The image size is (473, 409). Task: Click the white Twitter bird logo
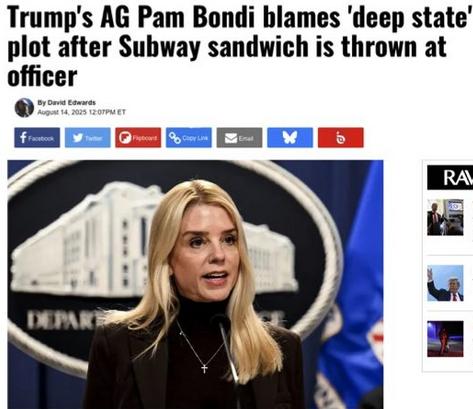[78, 138]
